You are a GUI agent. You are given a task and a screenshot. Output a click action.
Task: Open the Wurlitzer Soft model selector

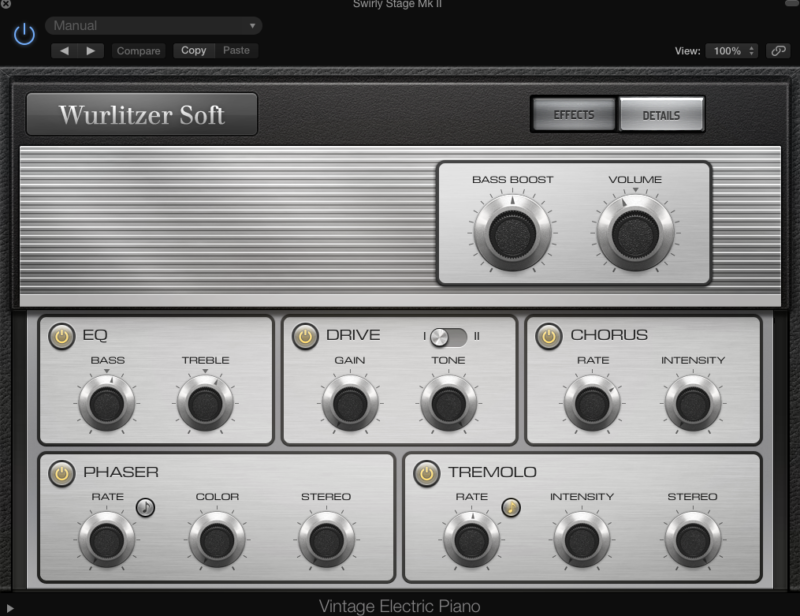142,114
